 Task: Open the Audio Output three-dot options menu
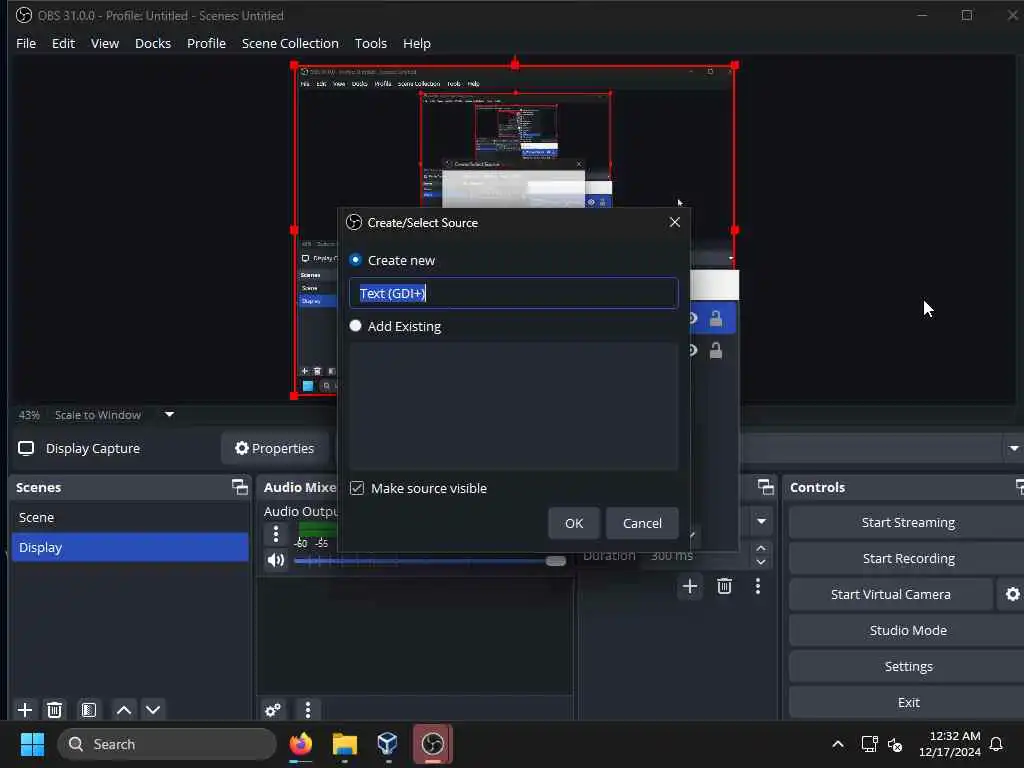pos(276,534)
